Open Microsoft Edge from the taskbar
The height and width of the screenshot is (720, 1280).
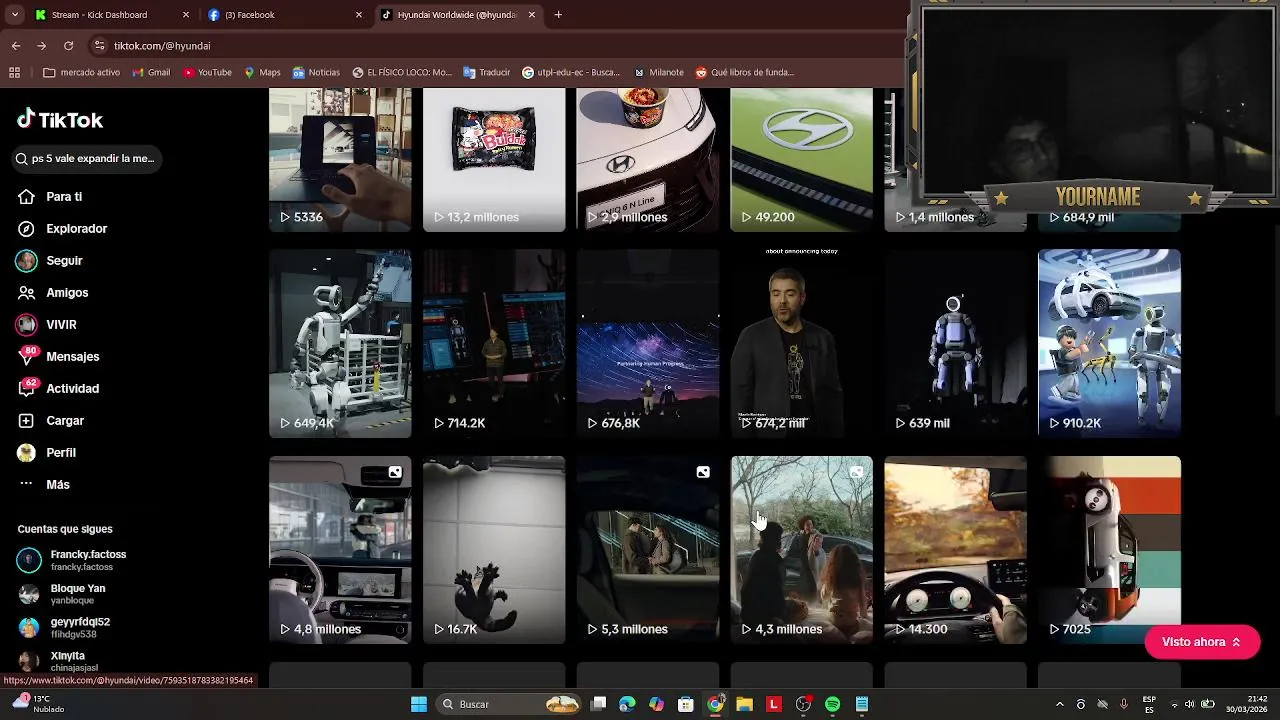tap(627, 704)
